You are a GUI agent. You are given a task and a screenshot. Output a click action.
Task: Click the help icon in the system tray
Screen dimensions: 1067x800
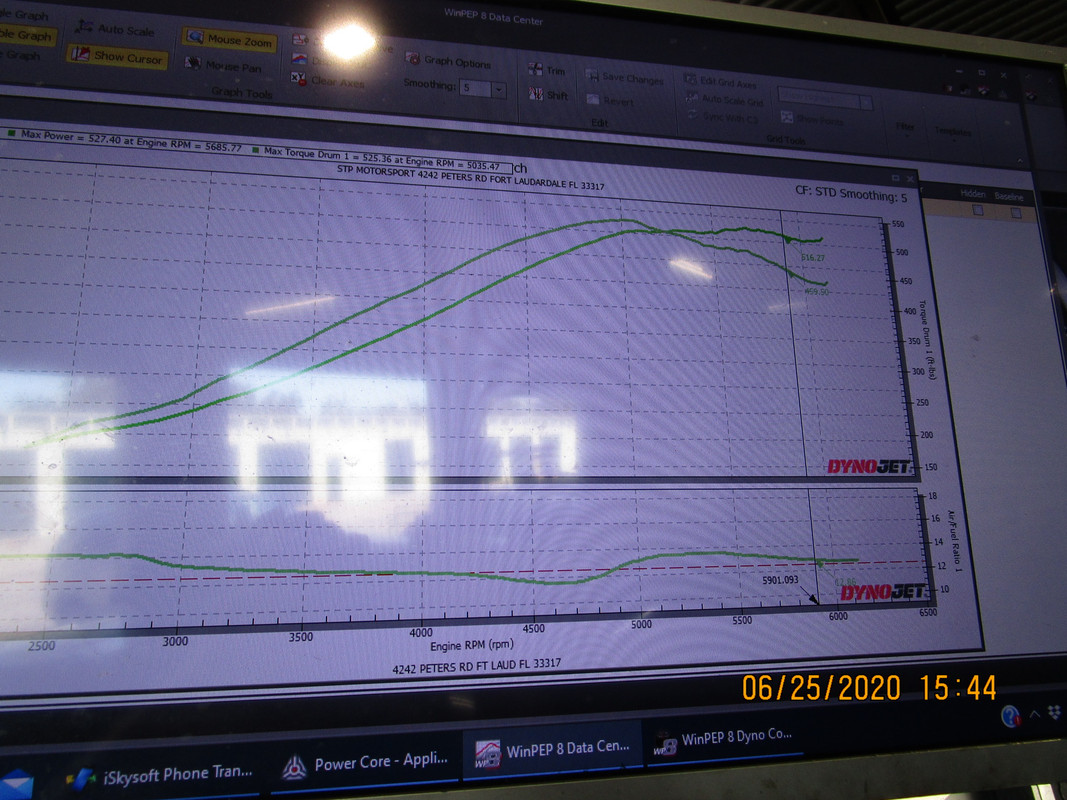click(x=1011, y=716)
